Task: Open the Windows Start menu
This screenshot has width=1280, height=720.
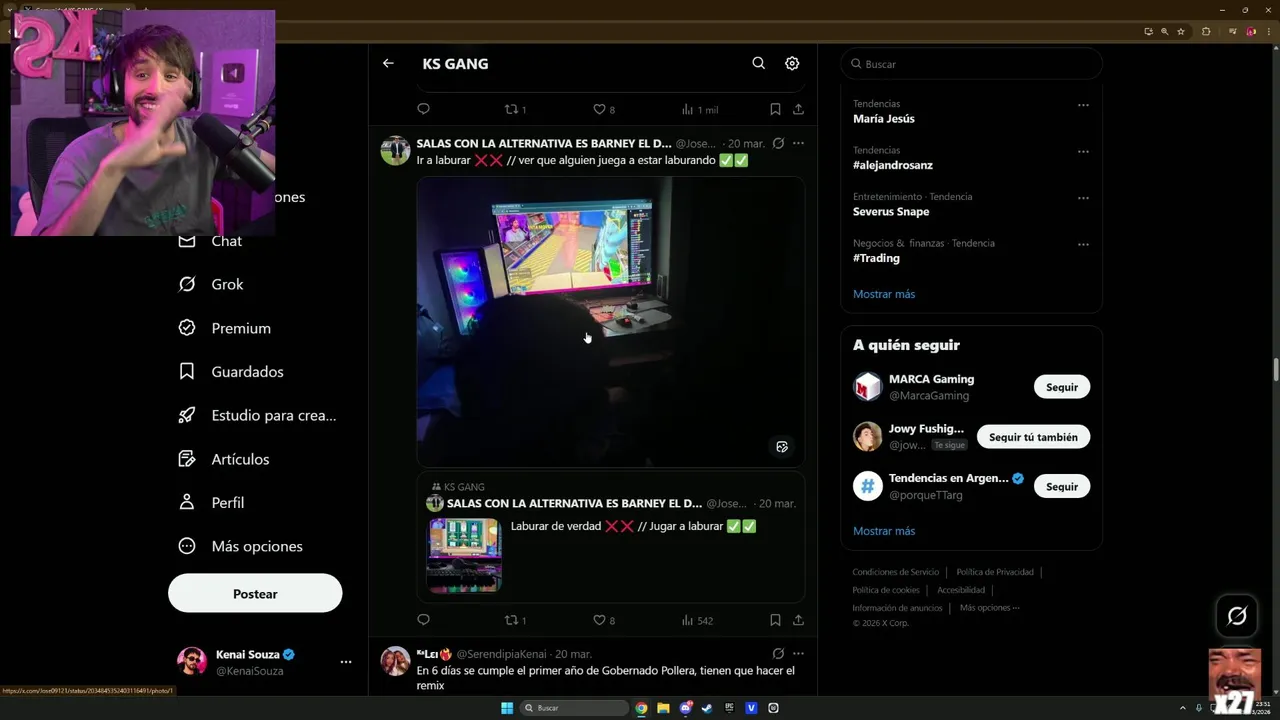Action: (507, 708)
